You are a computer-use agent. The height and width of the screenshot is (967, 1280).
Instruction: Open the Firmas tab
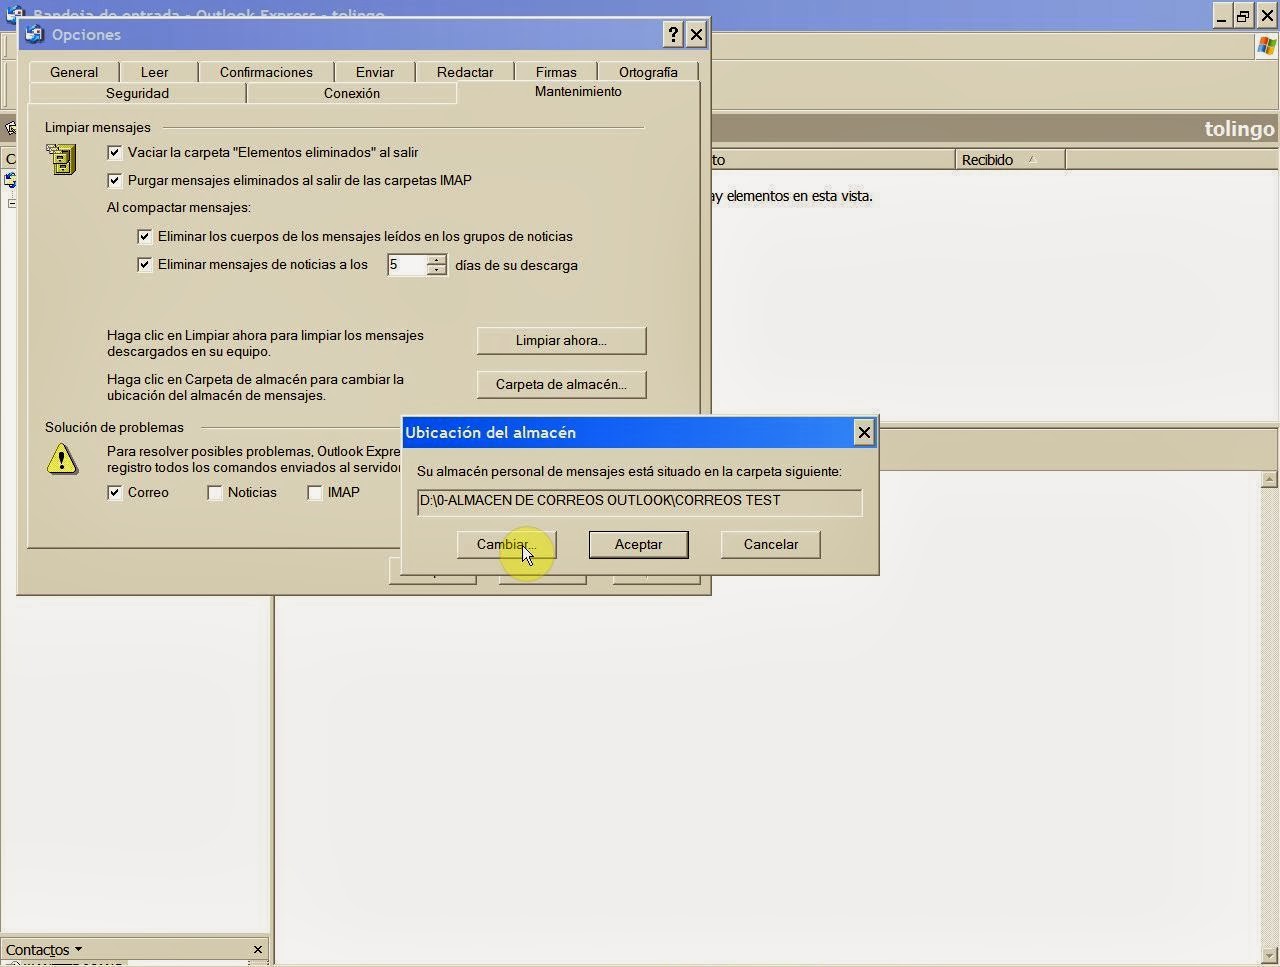[556, 72]
